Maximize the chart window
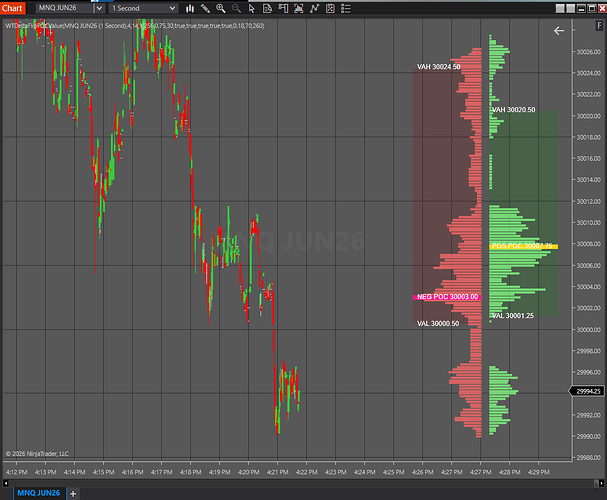The height and width of the screenshot is (500, 607). pyautogui.click(x=592, y=9)
